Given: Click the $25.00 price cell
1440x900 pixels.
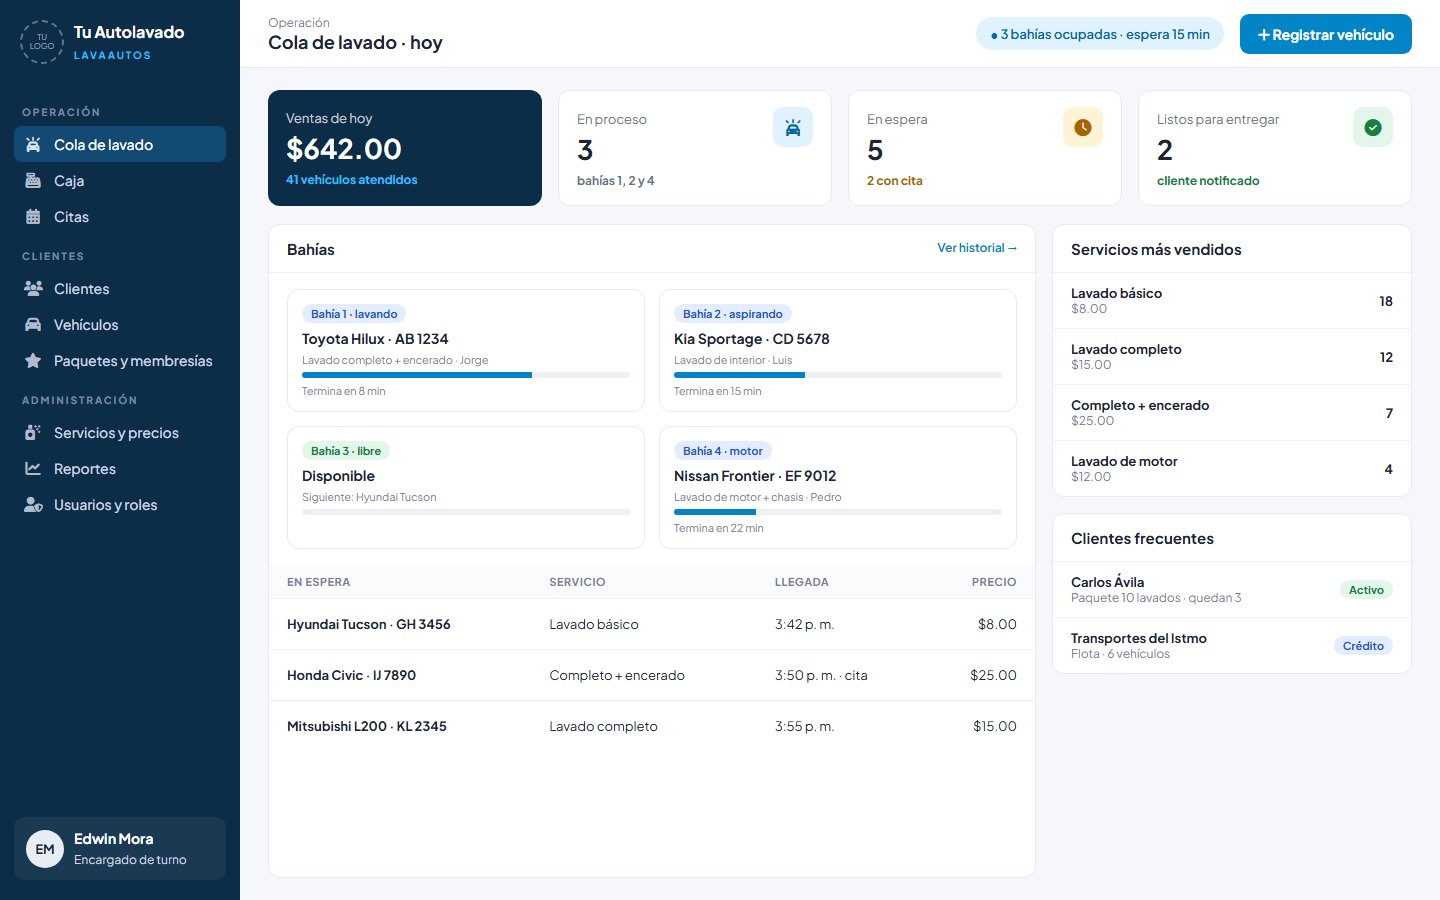Looking at the screenshot, I should 993,675.
